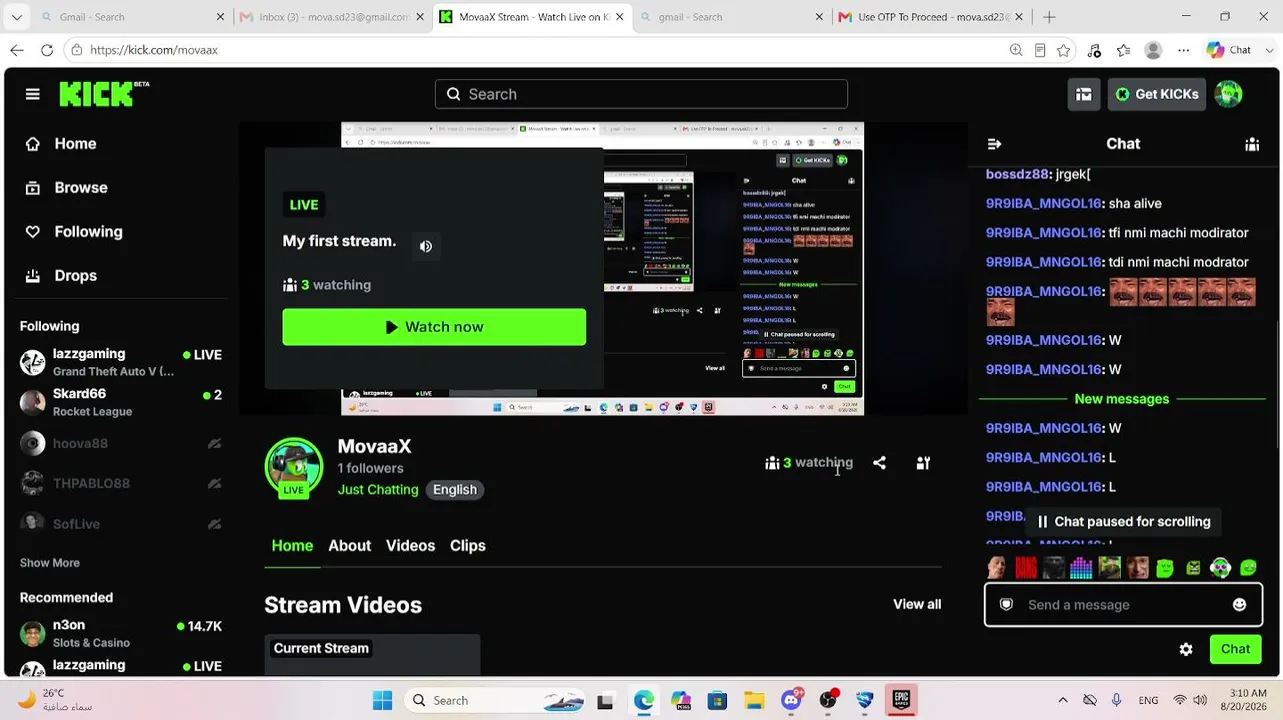Open lazzgaming in the Following list
This screenshot has height=720, width=1283.
121,362
